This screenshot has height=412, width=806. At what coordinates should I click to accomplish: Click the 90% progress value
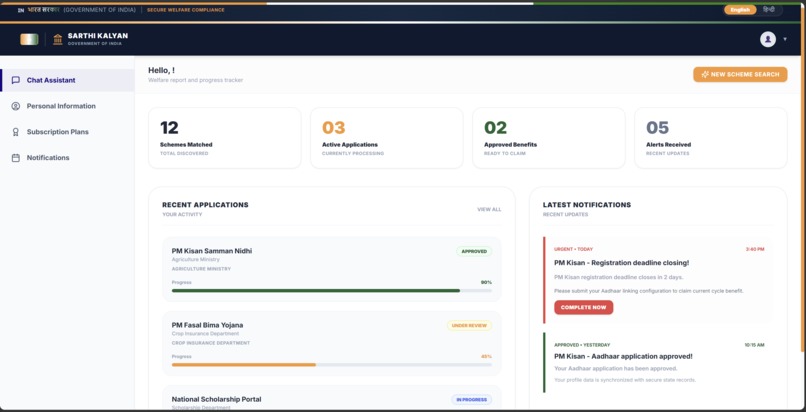486,283
